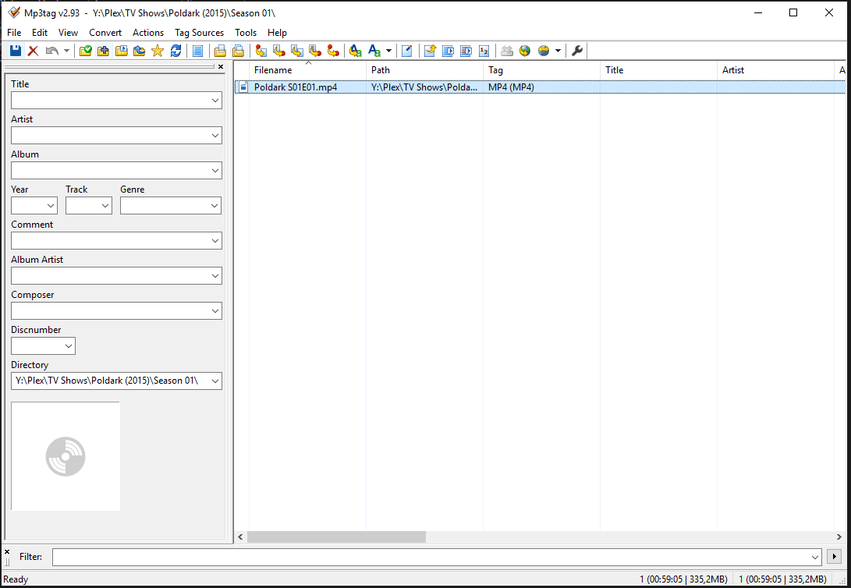This screenshot has height=588, width=851.
Task: Expand the Discnumber dropdown
Action: pyautogui.click(x=68, y=346)
